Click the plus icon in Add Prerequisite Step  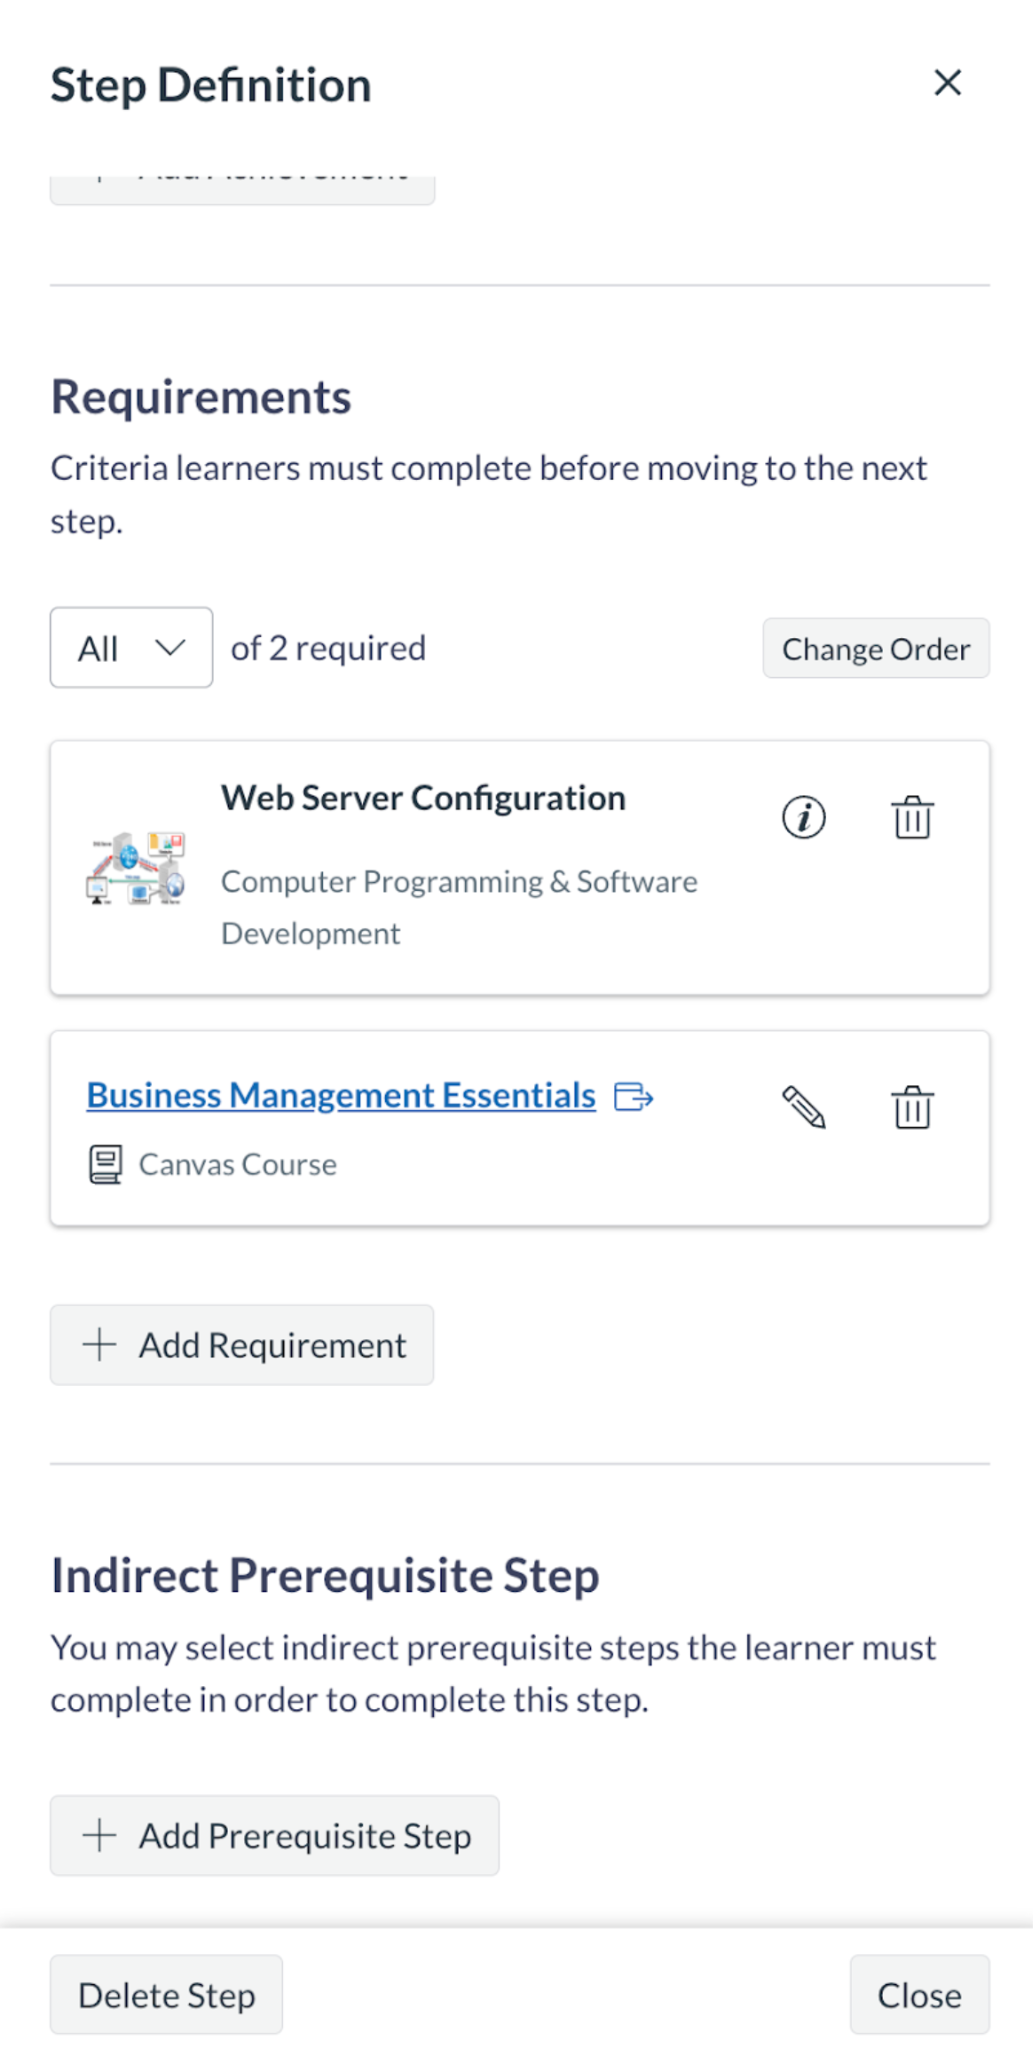pyautogui.click(x=99, y=1836)
